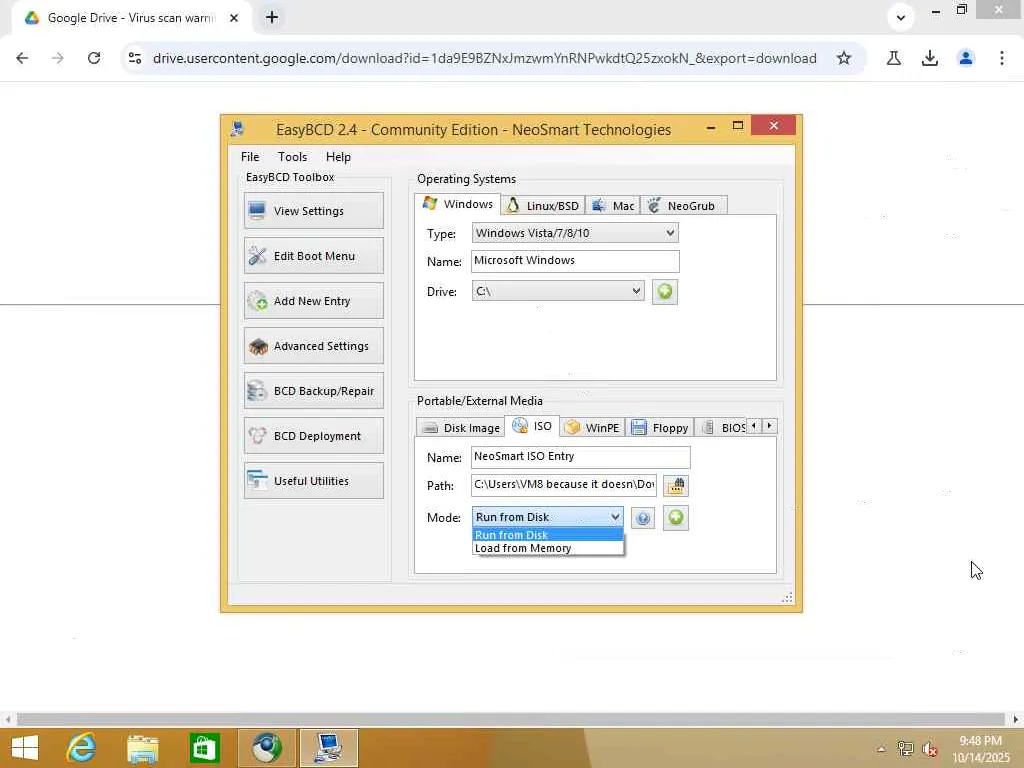View site information icon in address bar
Viewport: 1024px width, 768px height.
135,58
